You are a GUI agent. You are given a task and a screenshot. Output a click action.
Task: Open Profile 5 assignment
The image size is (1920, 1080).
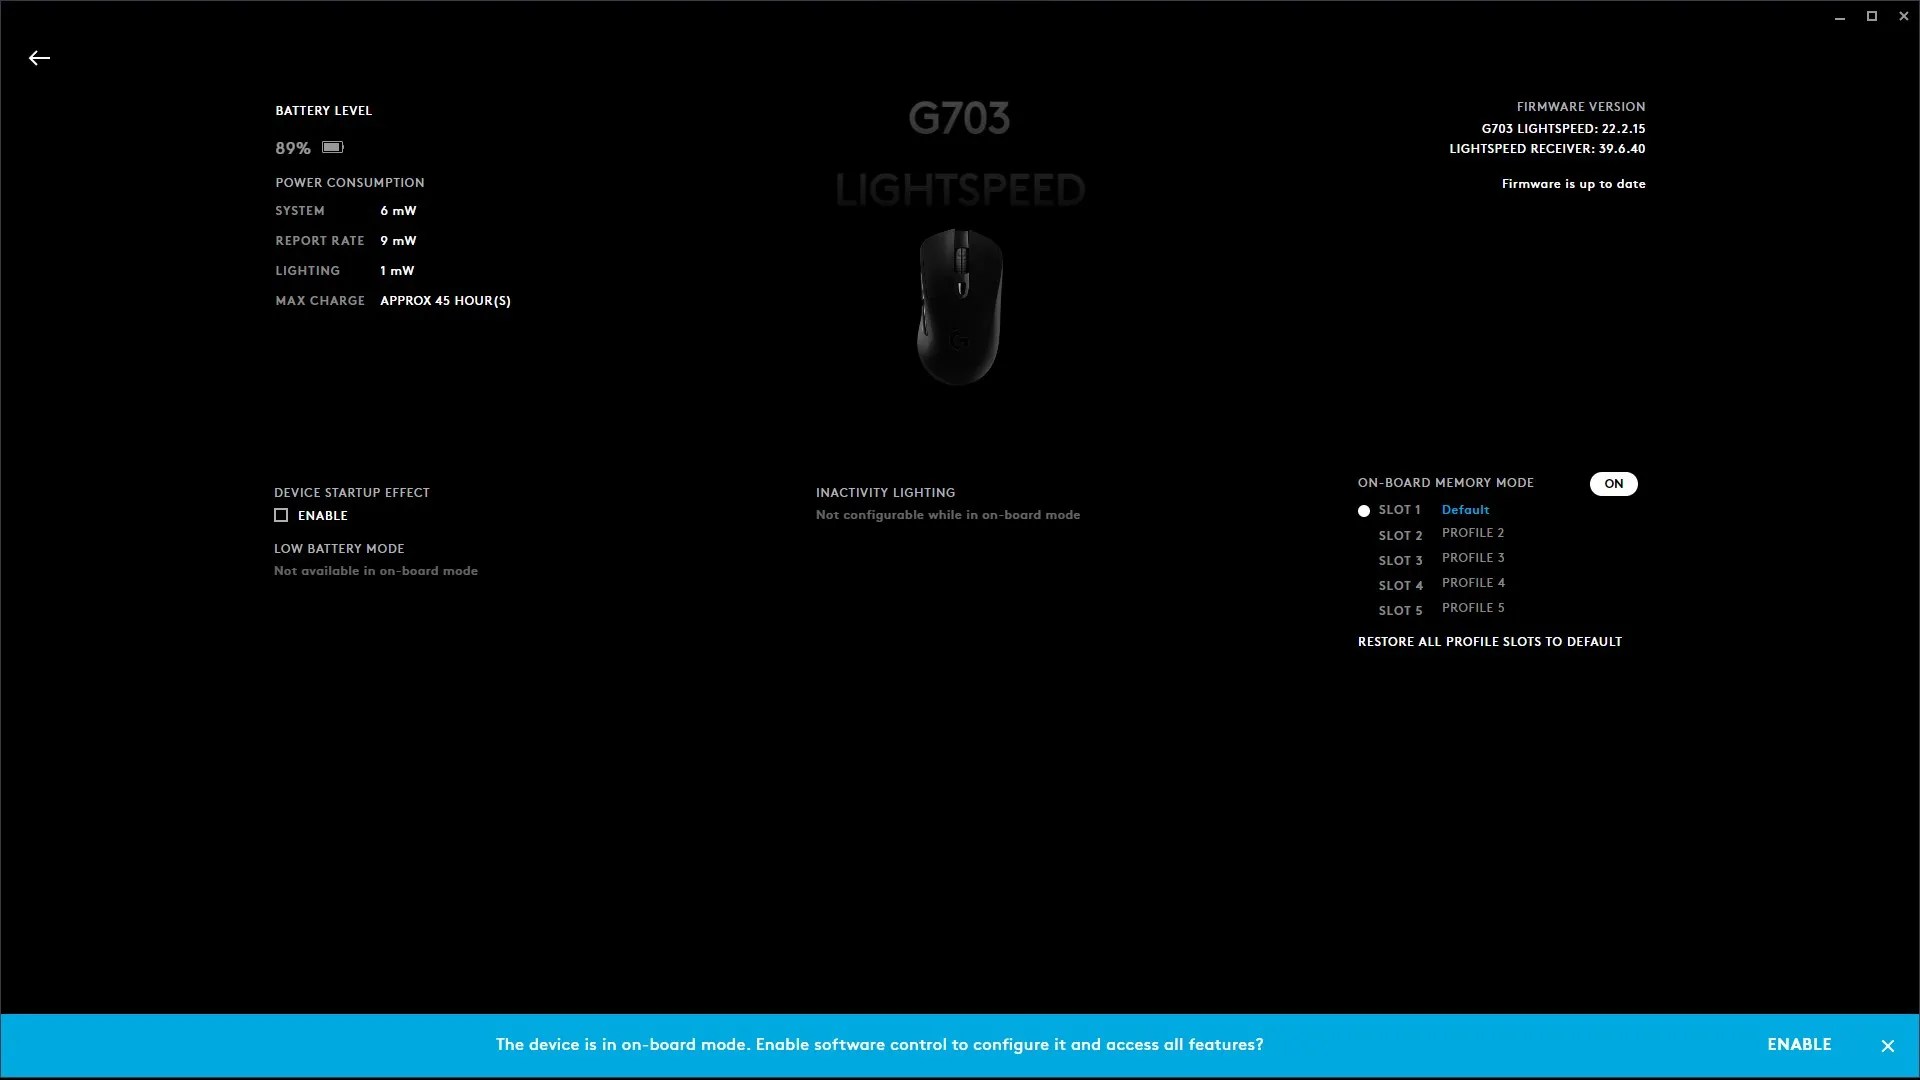1473,608
